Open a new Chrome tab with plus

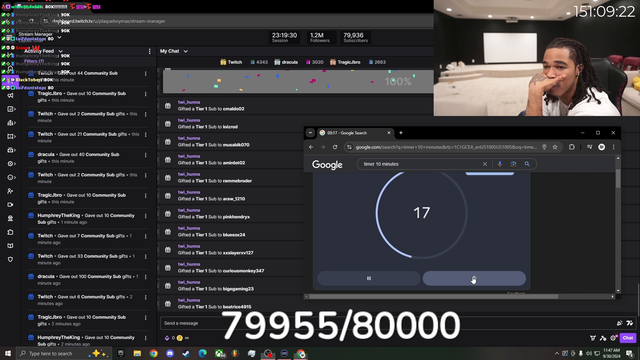(401, 133)
